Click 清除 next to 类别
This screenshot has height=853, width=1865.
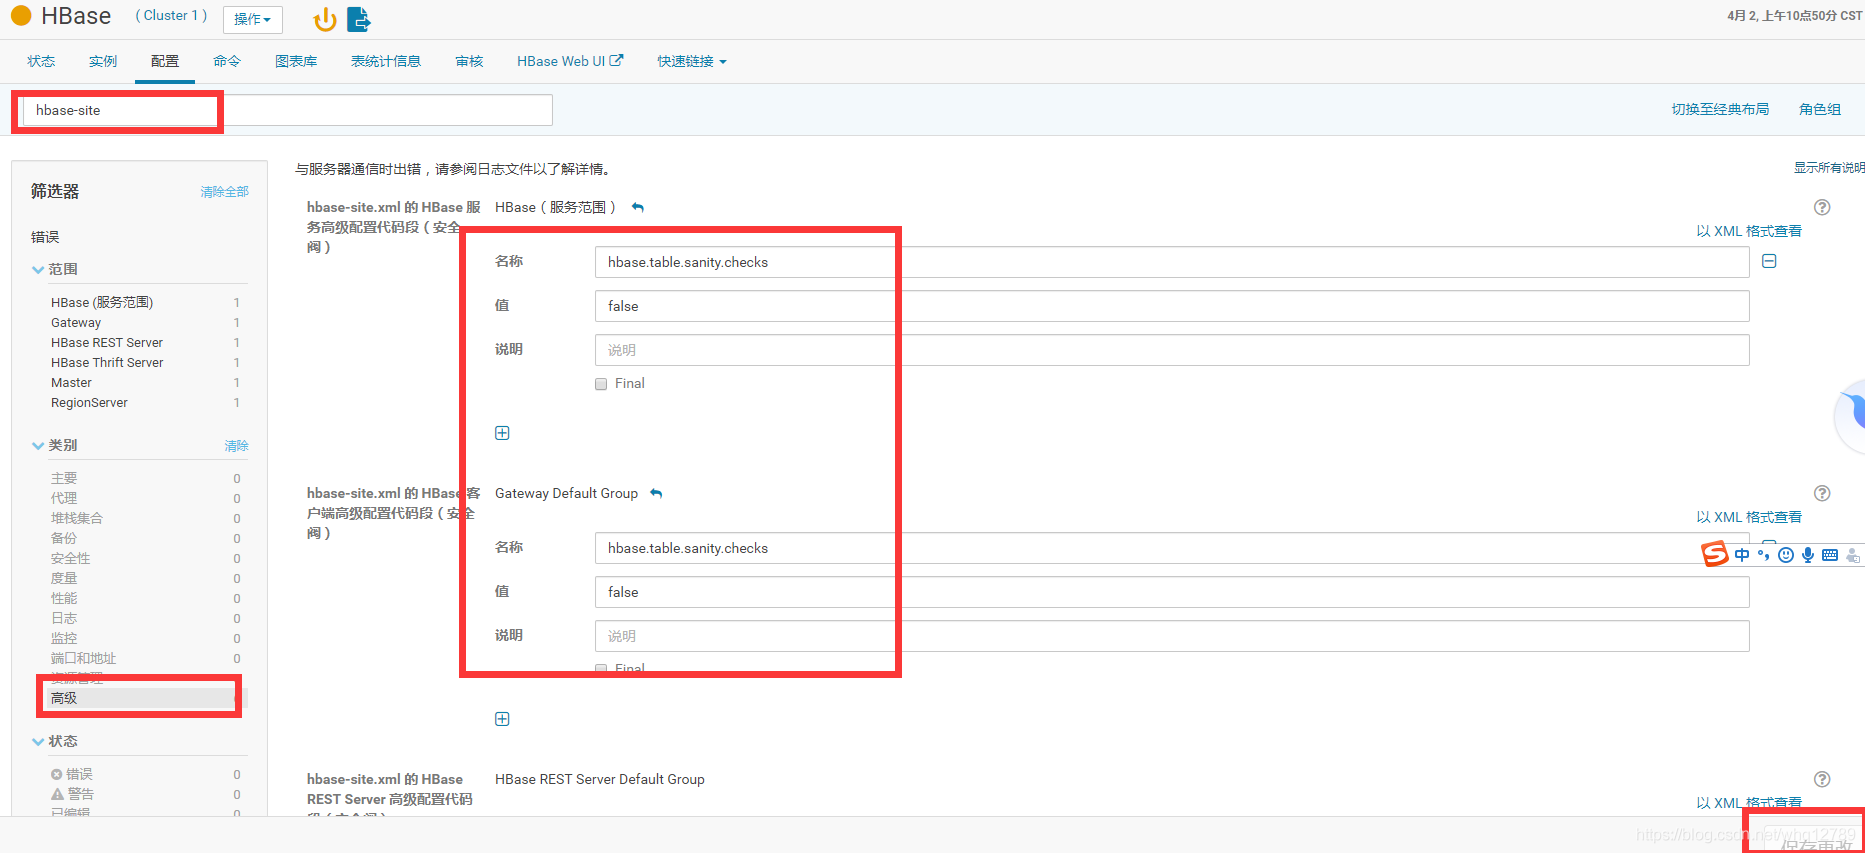click(x=236, y=446)
